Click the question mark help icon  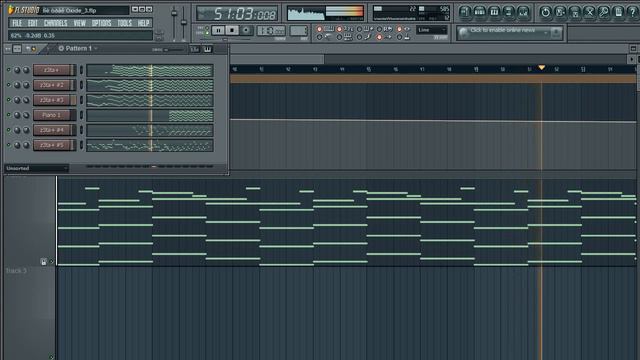click(633, 12)
